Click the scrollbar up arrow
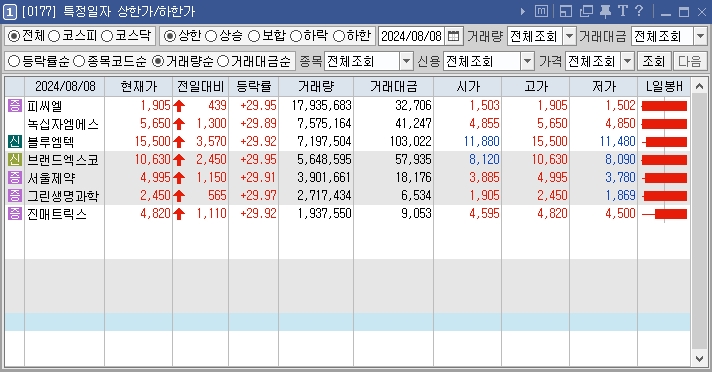The height and width of the screenshot is (372, 712). click(x=699, y=85)
